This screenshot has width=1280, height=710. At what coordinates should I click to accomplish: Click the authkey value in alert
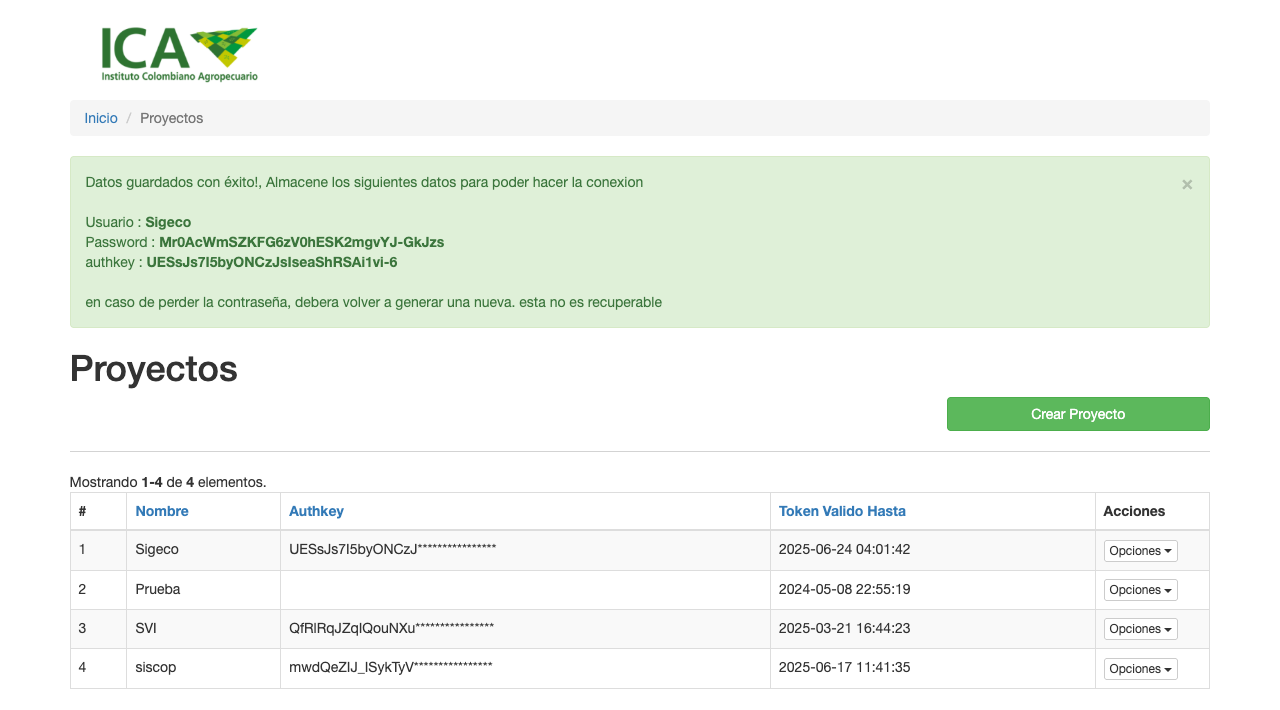click(x=271, y=262)
